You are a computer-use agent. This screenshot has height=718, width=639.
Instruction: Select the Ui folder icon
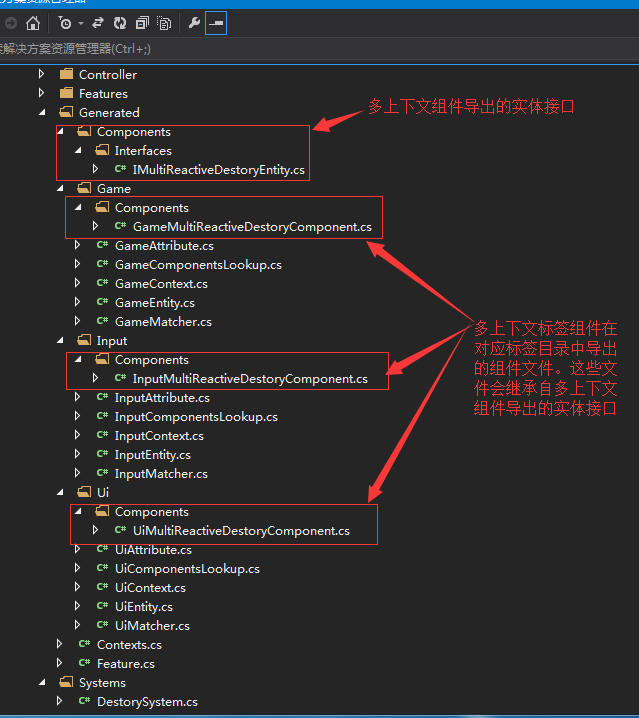click(84, 492)
